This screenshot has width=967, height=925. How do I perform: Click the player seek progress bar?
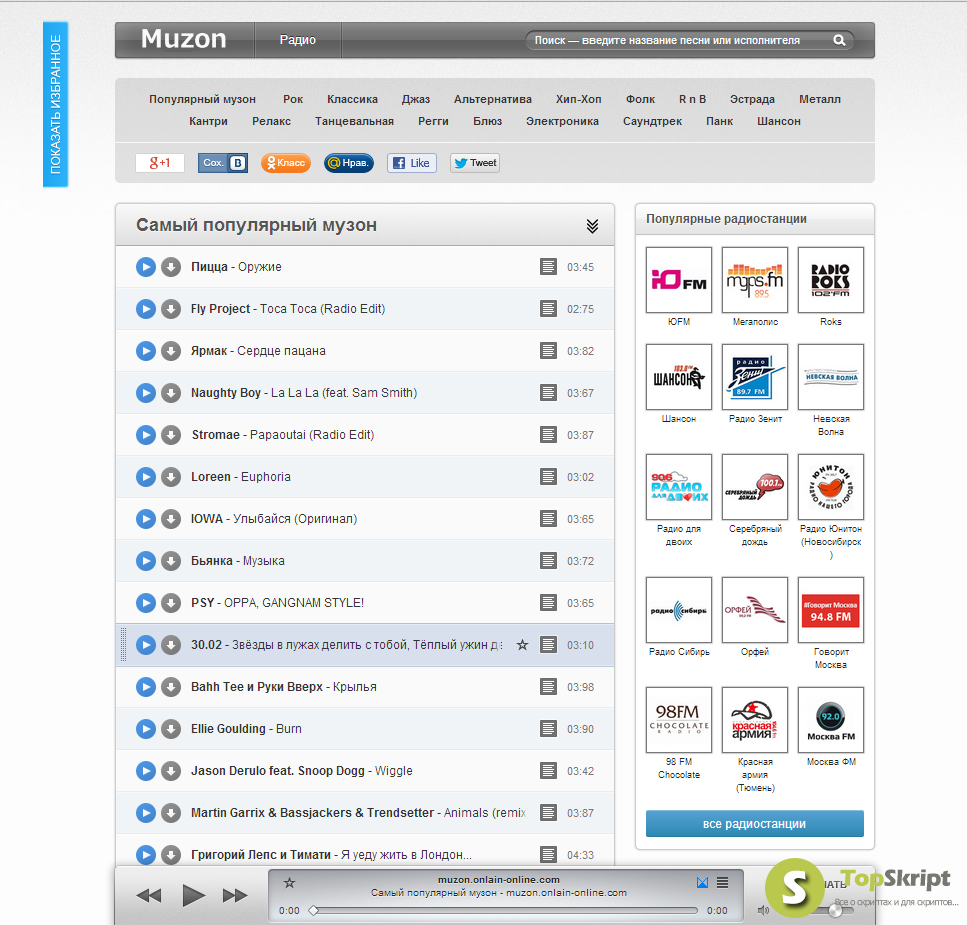coord(506,911)
